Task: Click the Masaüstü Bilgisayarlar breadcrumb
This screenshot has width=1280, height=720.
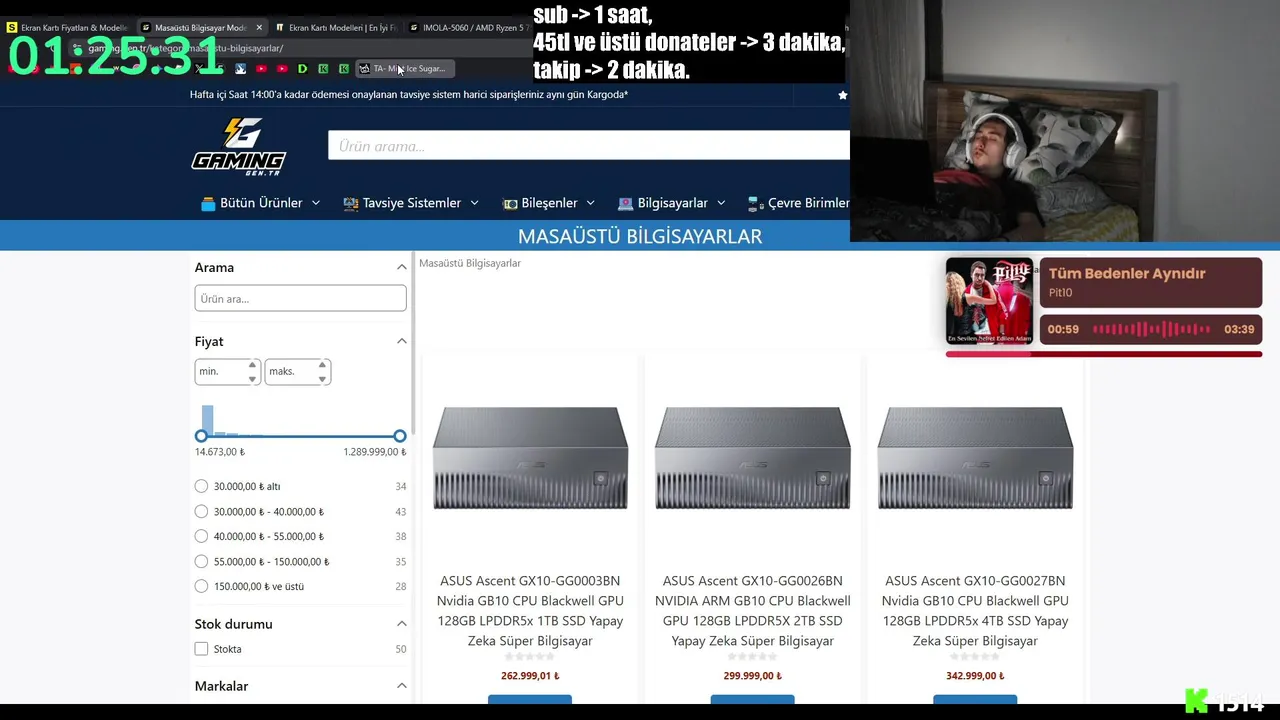Action: coord(470,263)
